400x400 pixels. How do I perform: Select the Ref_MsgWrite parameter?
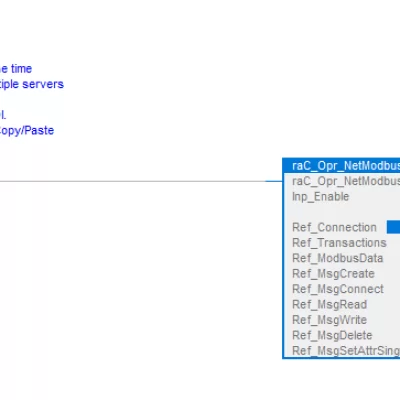(329, 320)
